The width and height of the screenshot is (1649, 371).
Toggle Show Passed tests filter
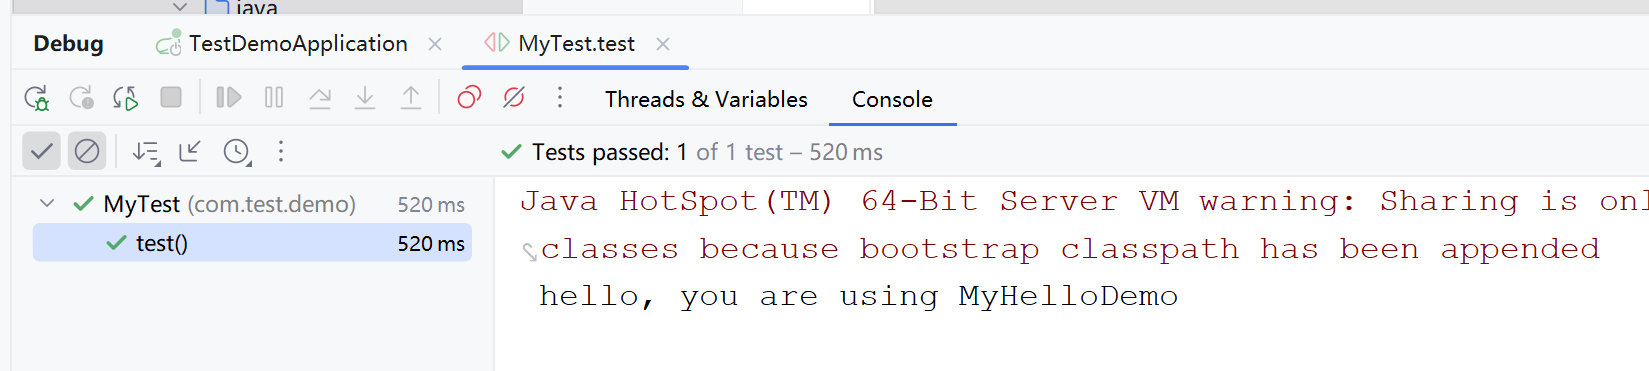pos(41,151)
